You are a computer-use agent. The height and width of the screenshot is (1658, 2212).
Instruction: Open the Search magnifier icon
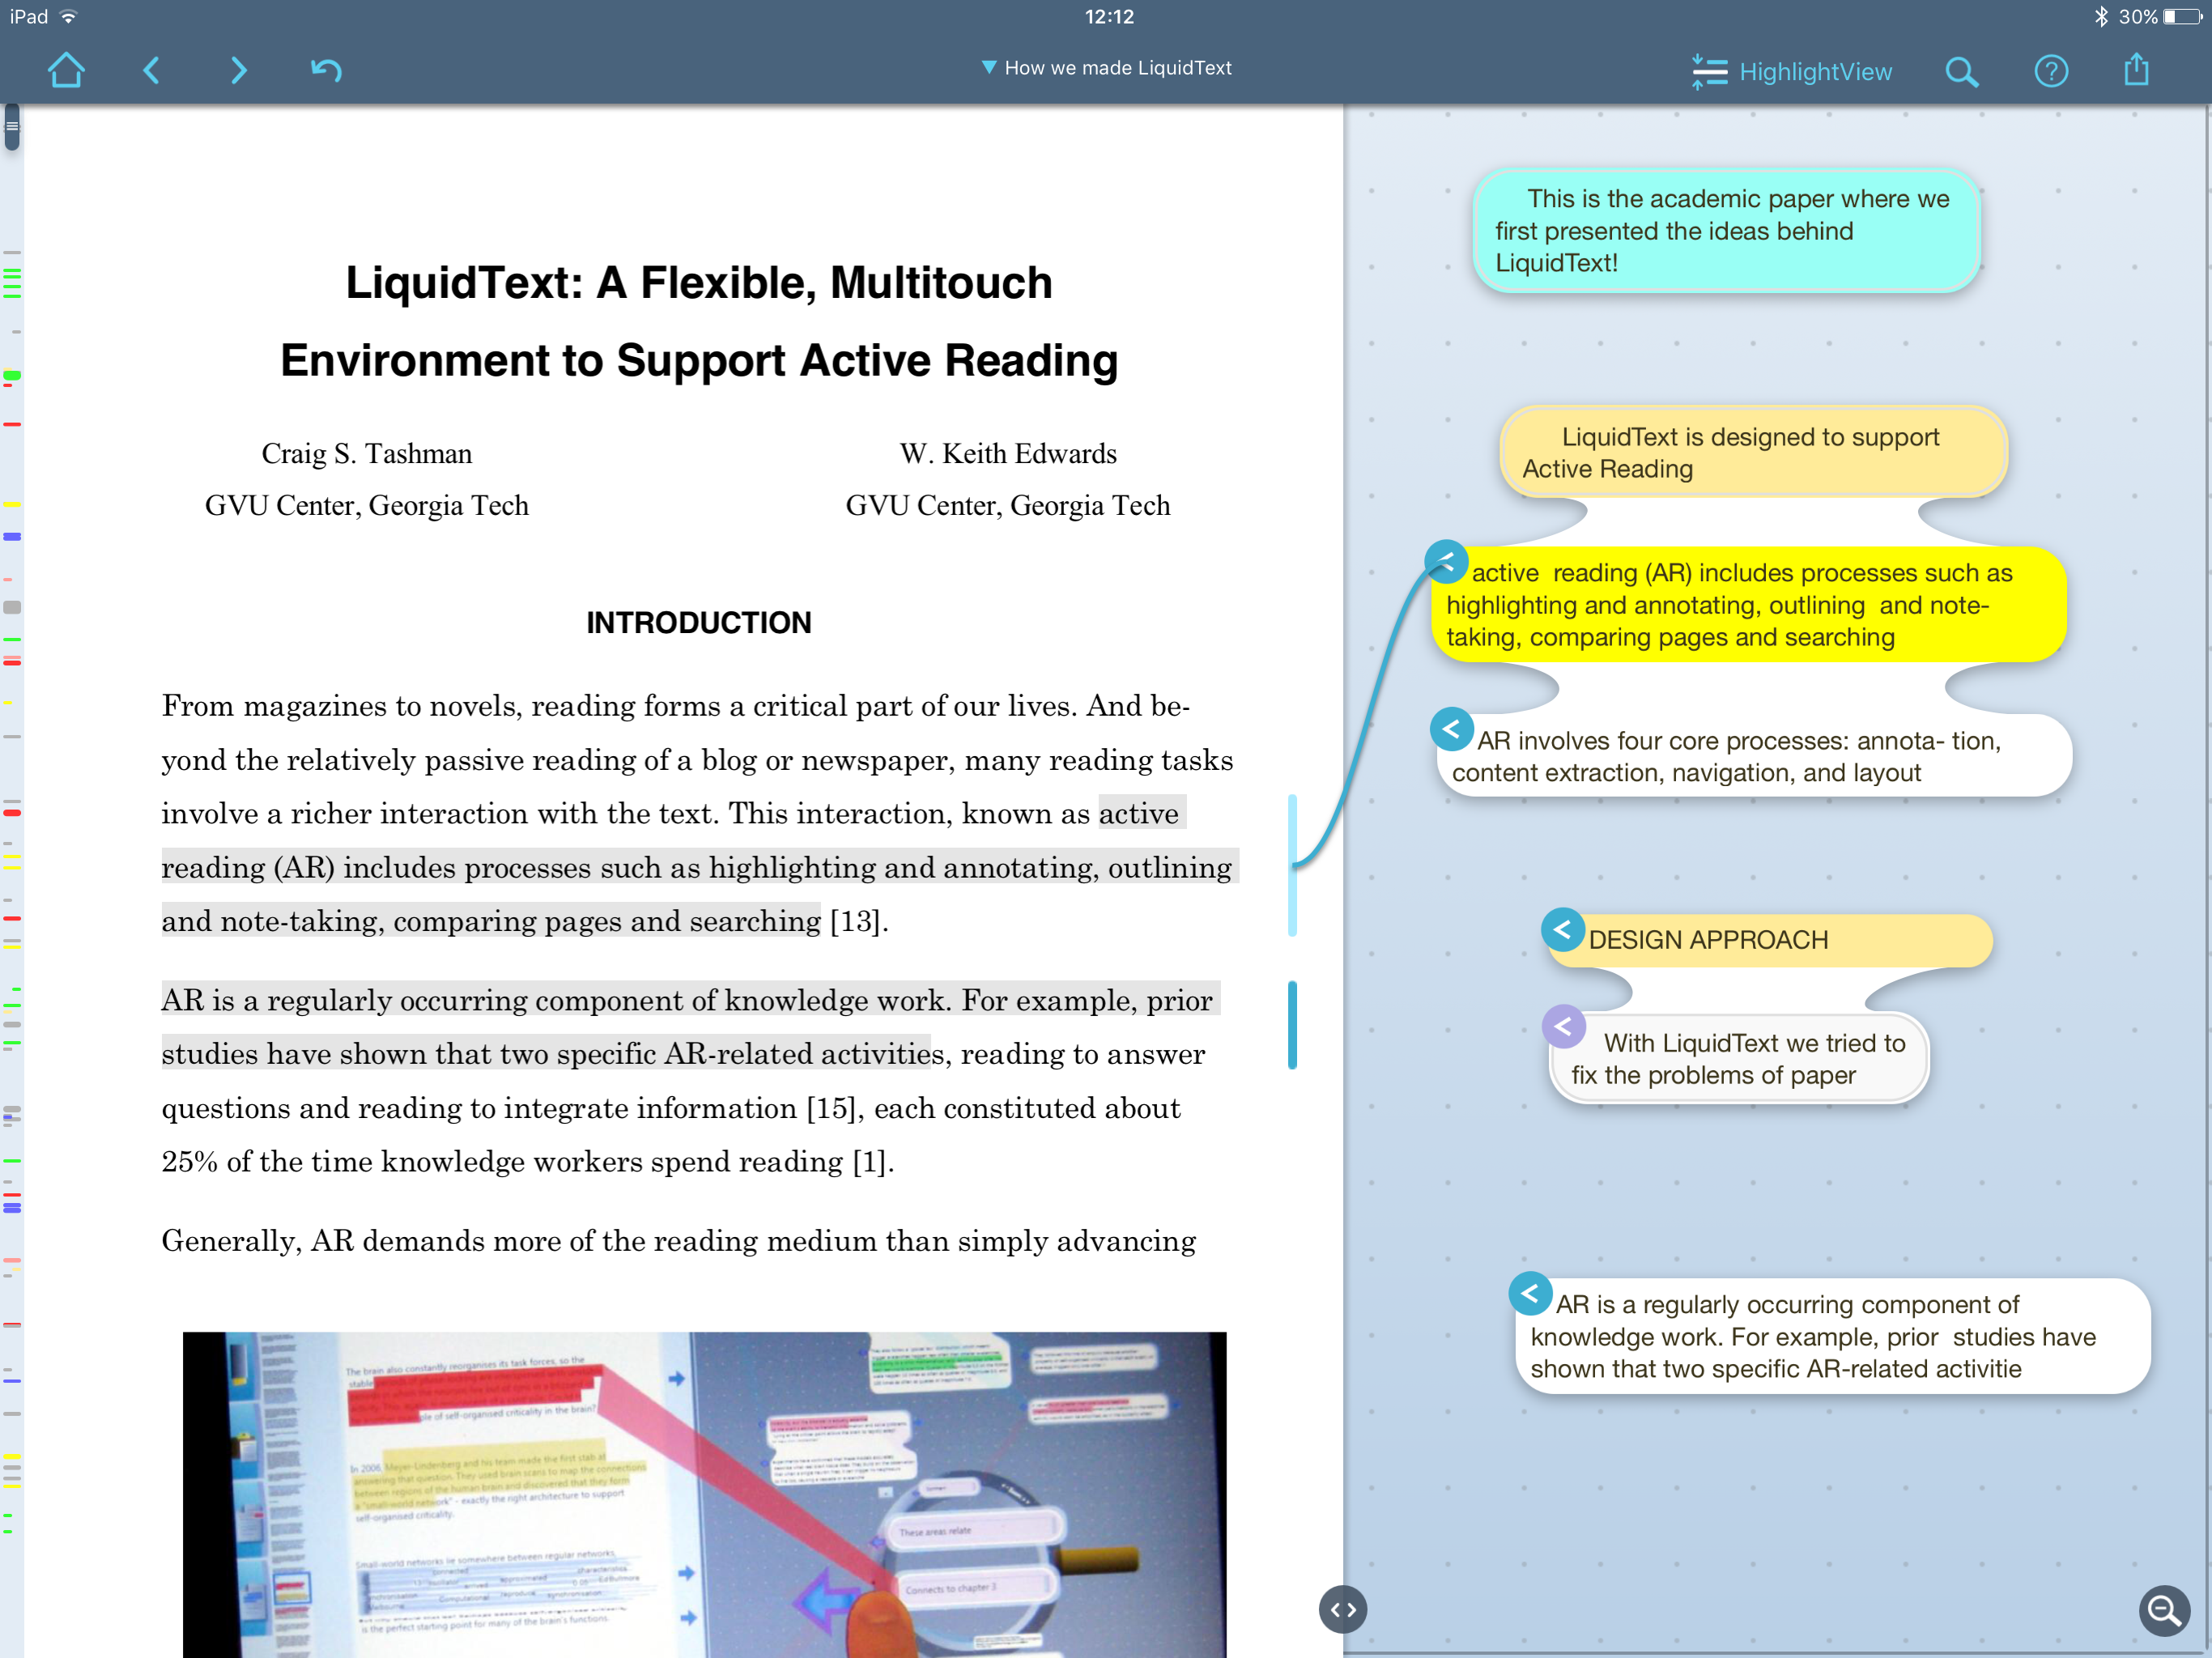pyautogui.click(x=1961, y=71)
